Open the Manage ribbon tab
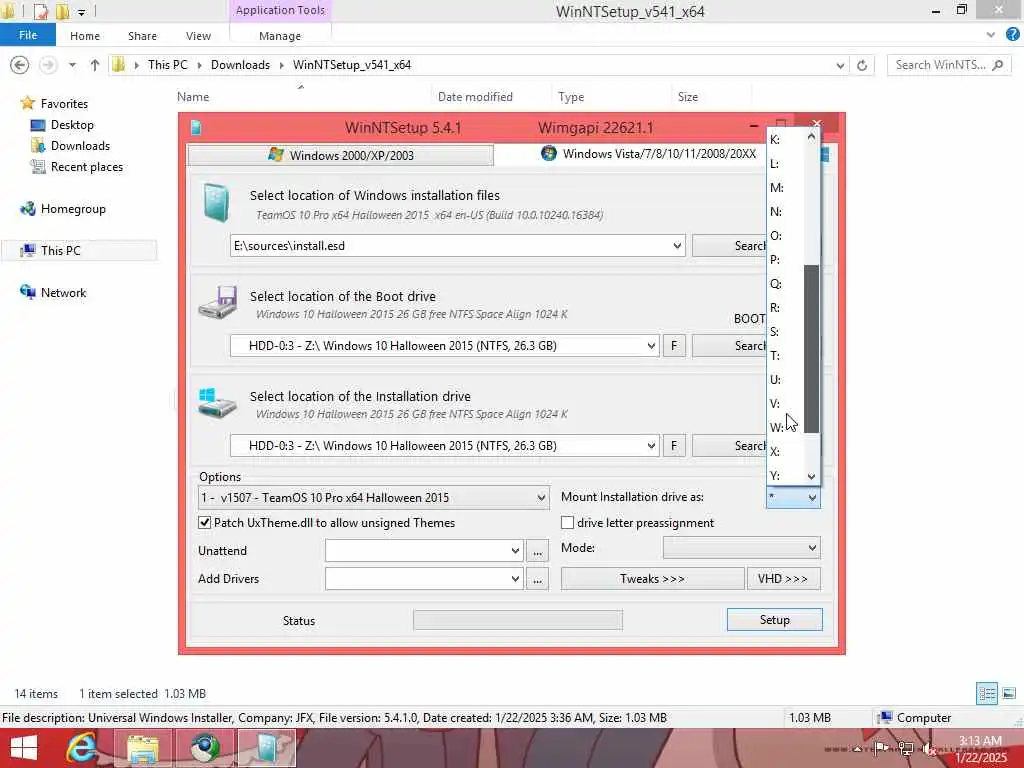 pyautogui.click(x=280, y=36)
